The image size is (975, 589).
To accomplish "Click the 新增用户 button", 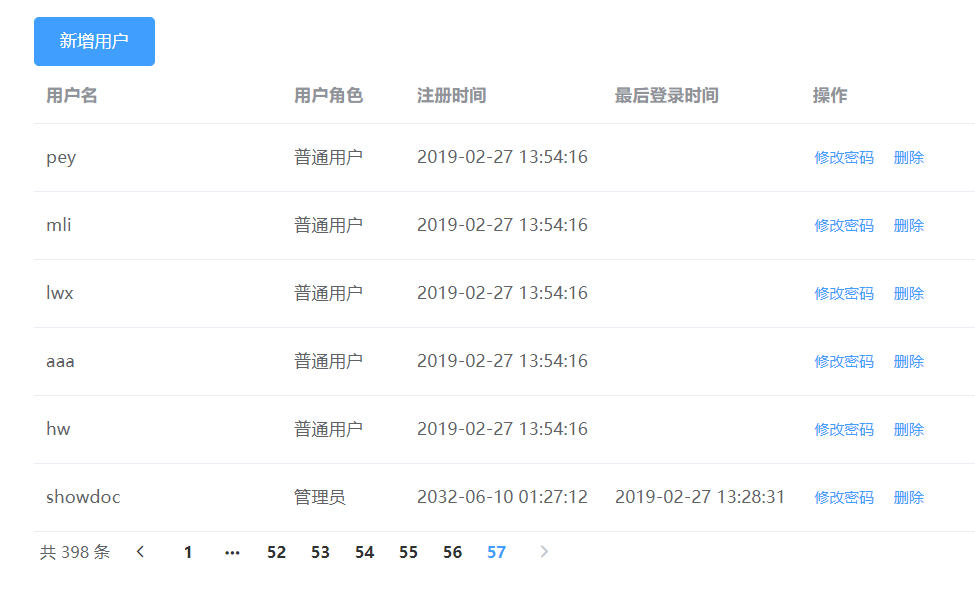I will point(94,41).
